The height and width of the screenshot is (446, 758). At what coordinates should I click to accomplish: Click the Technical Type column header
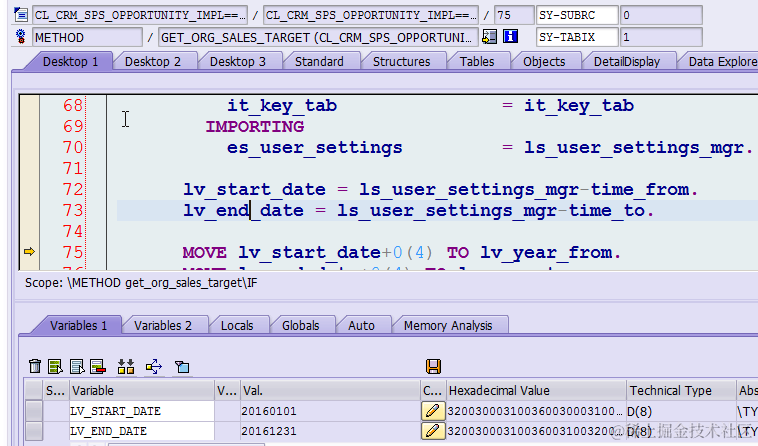(681, 390)
